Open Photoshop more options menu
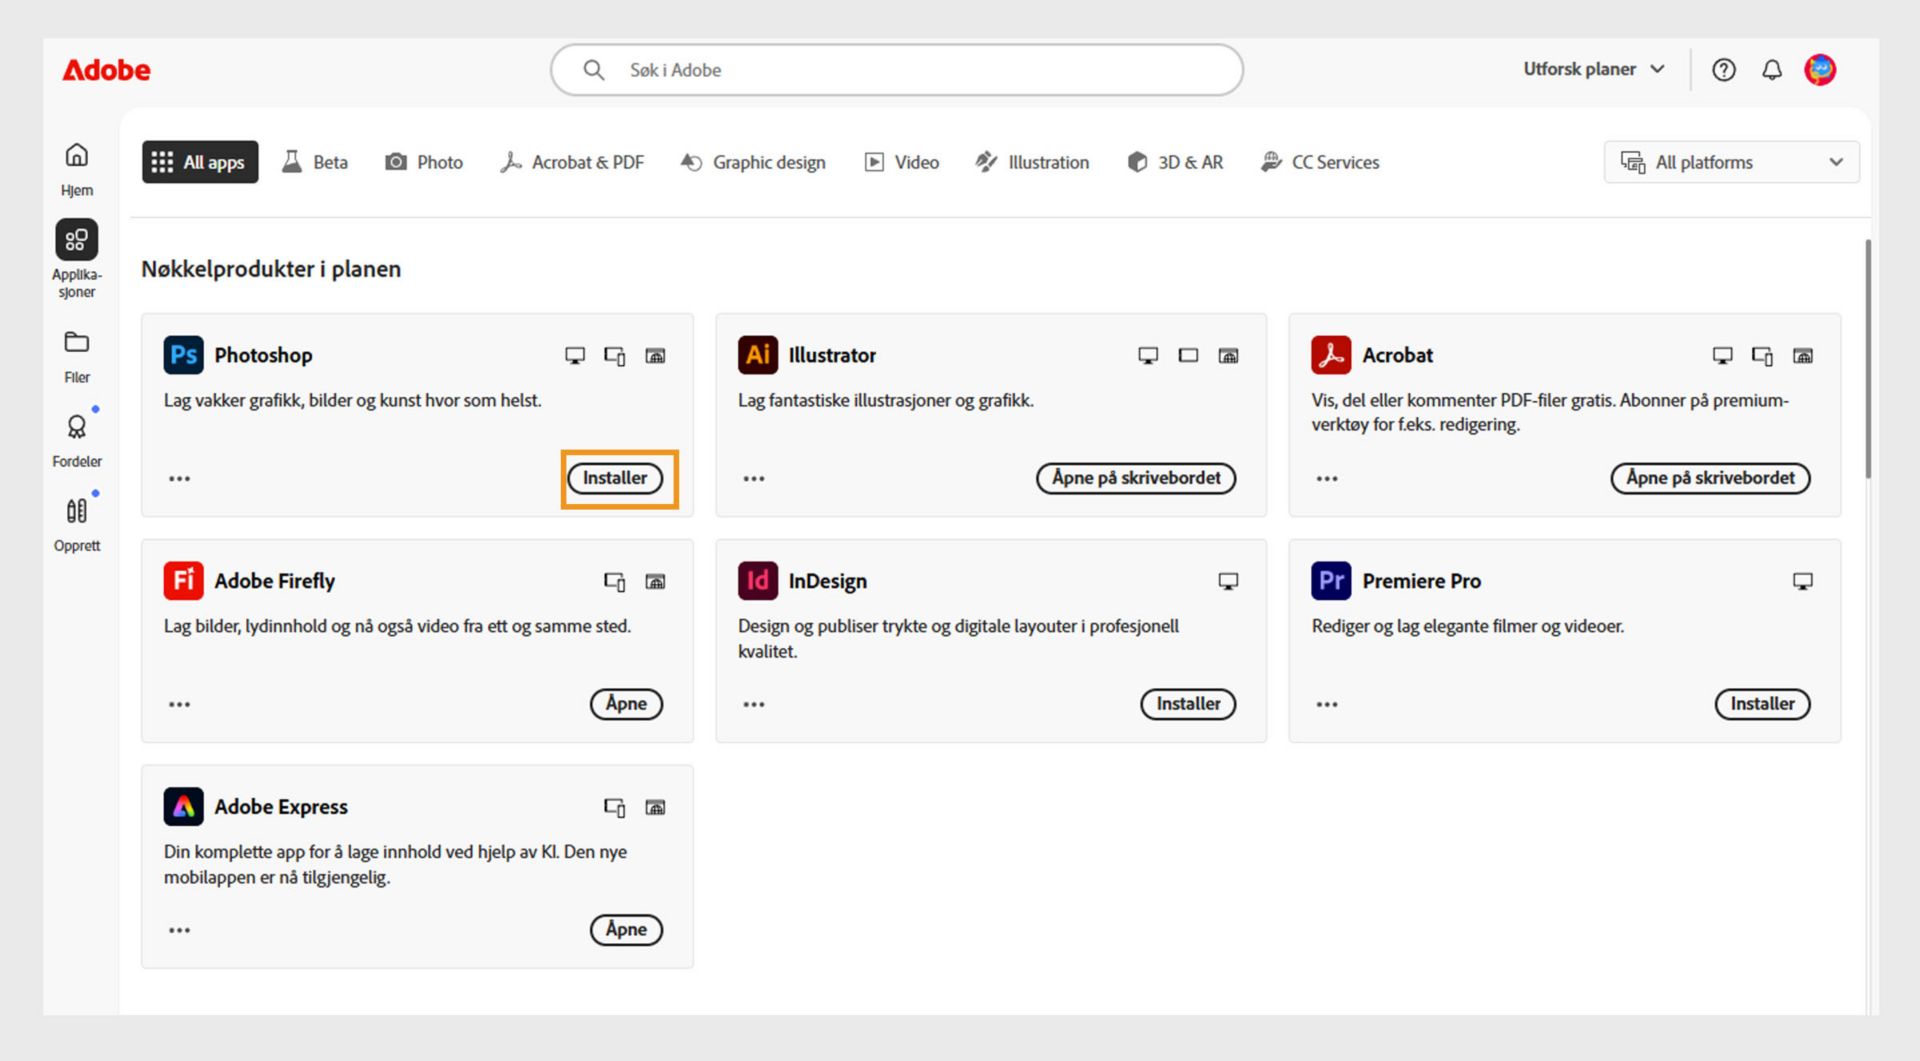Viewport: 1920px width, 1061px height. [180, 479]
